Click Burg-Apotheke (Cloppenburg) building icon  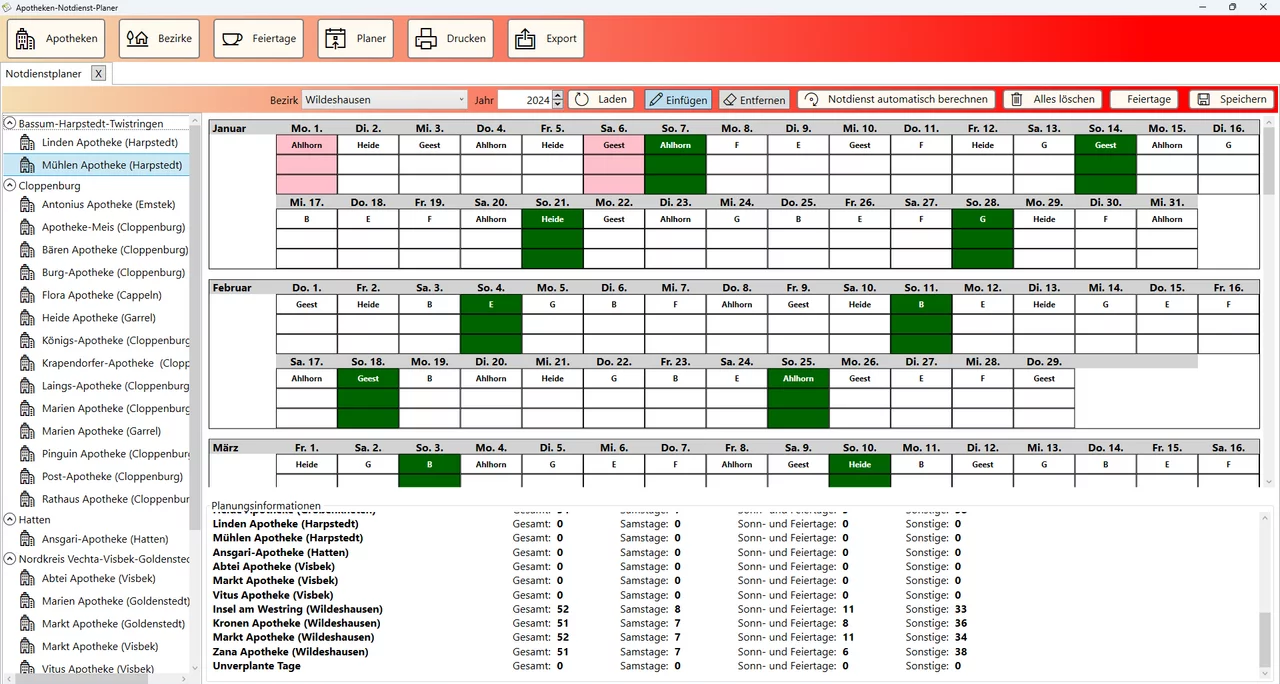28,272
